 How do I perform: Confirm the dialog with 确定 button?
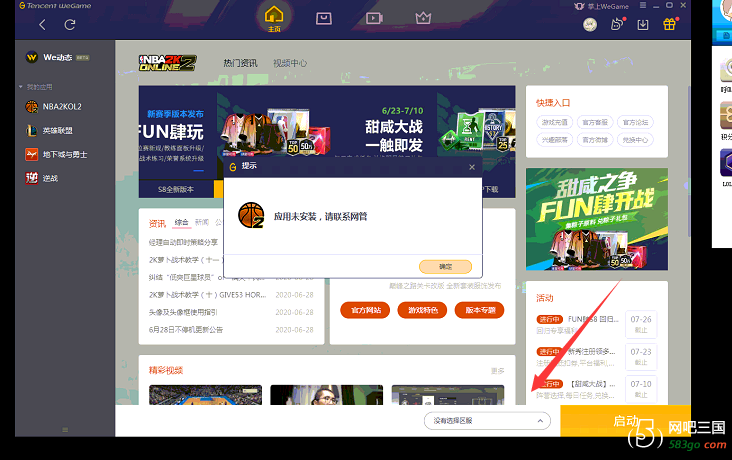click(x=445, y=267)
